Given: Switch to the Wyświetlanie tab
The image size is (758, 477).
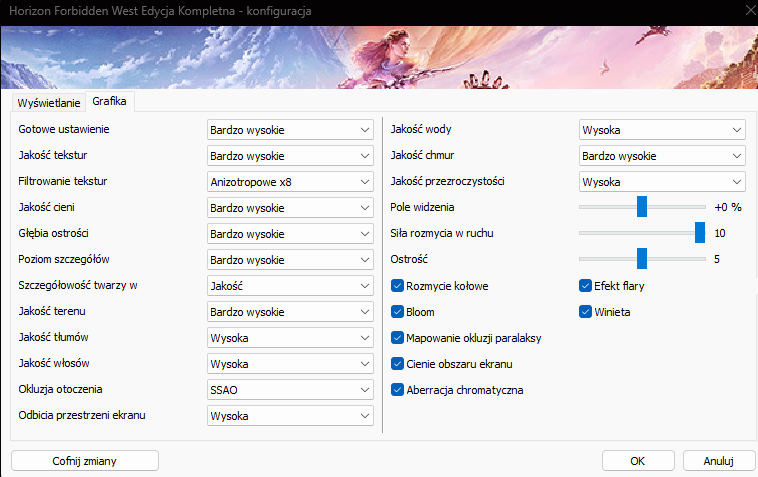Looking at the screenshot, I should [x=48, y=102].
